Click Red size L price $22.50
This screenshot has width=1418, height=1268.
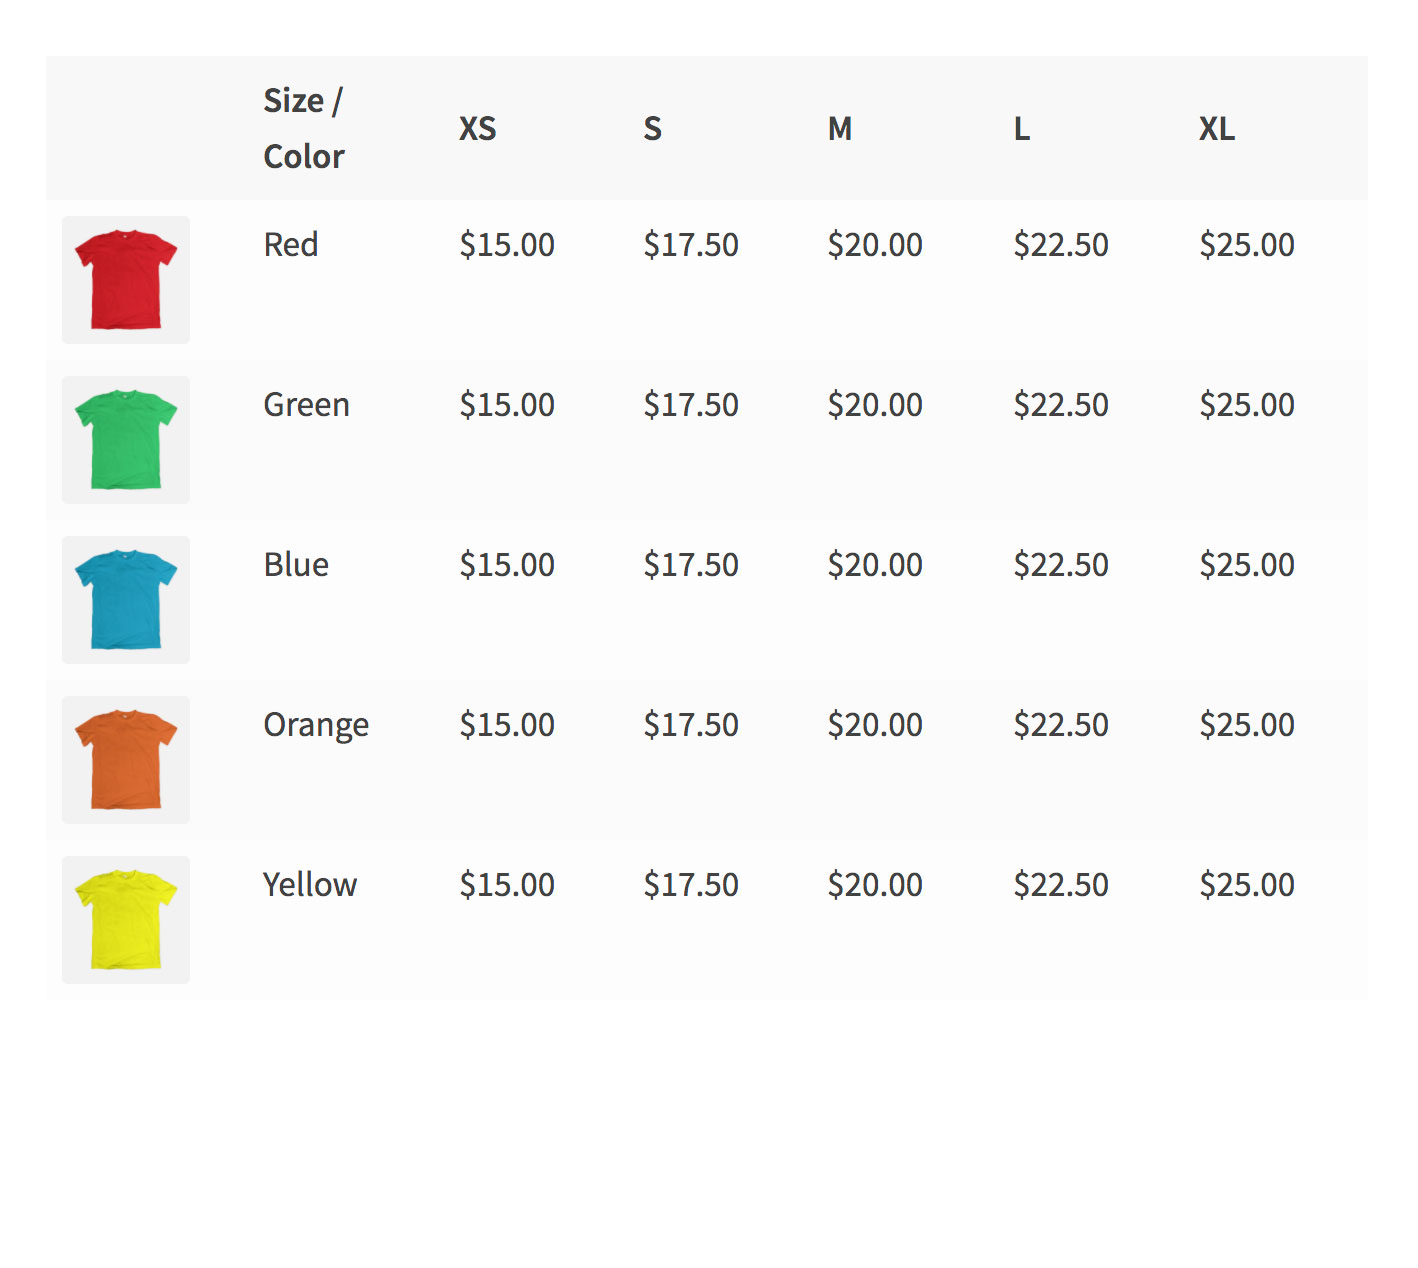click(x=1061, y=245)
